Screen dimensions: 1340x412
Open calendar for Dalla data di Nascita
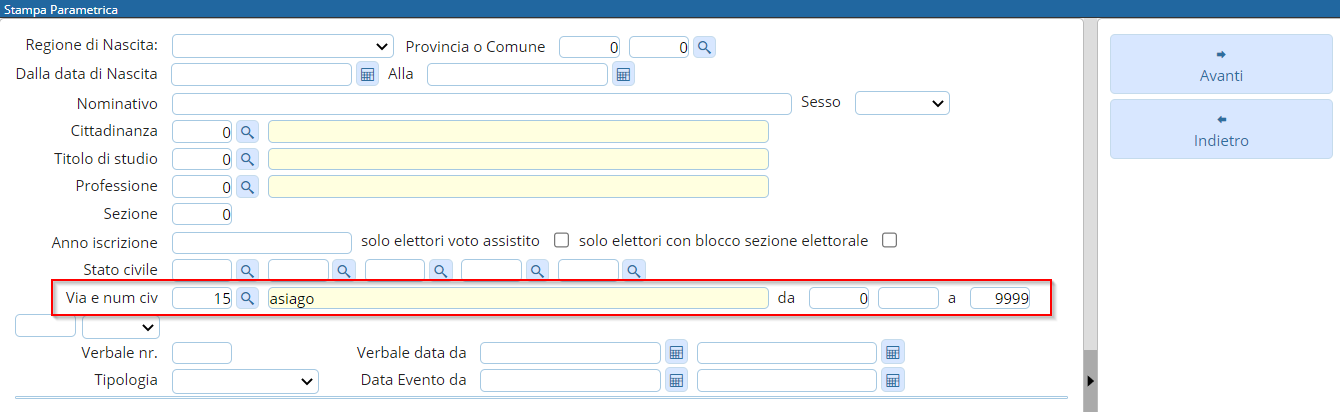[x=367, y=75]
